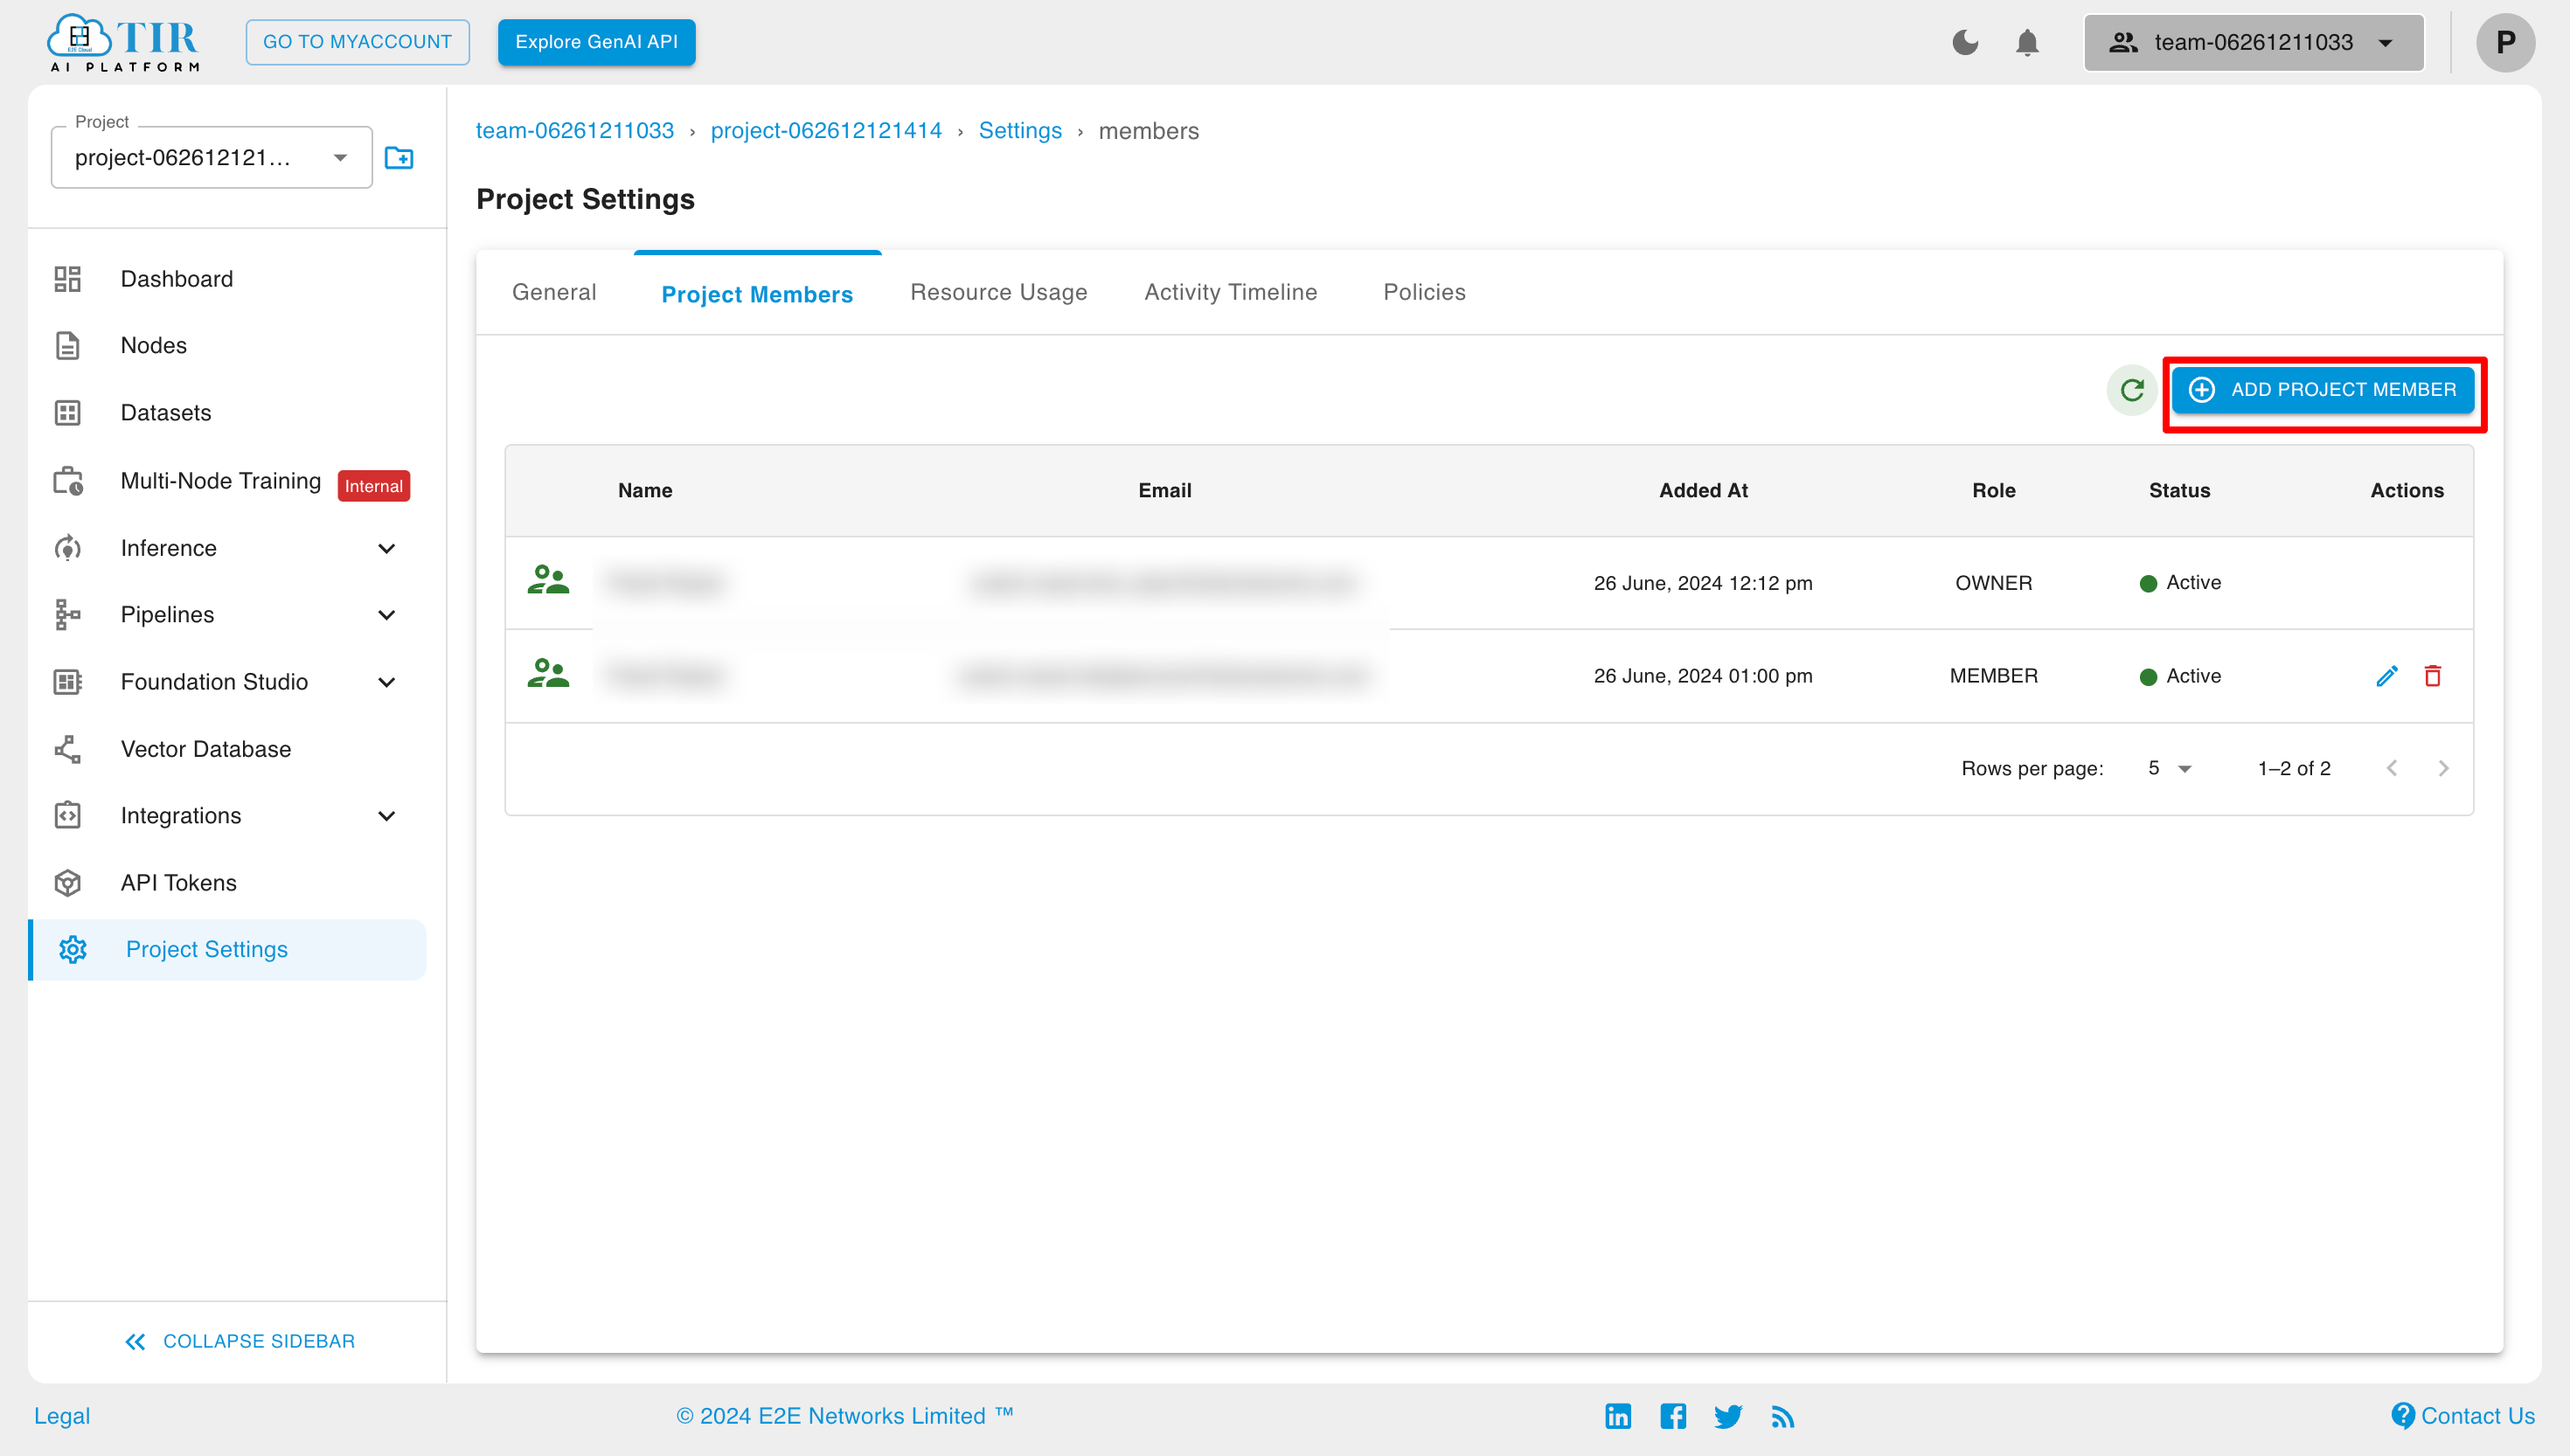Open the LinkedIn footer icon
This screenshot has width=2570, height=1456.
pyautogui.click(x=1618, y=1416)
